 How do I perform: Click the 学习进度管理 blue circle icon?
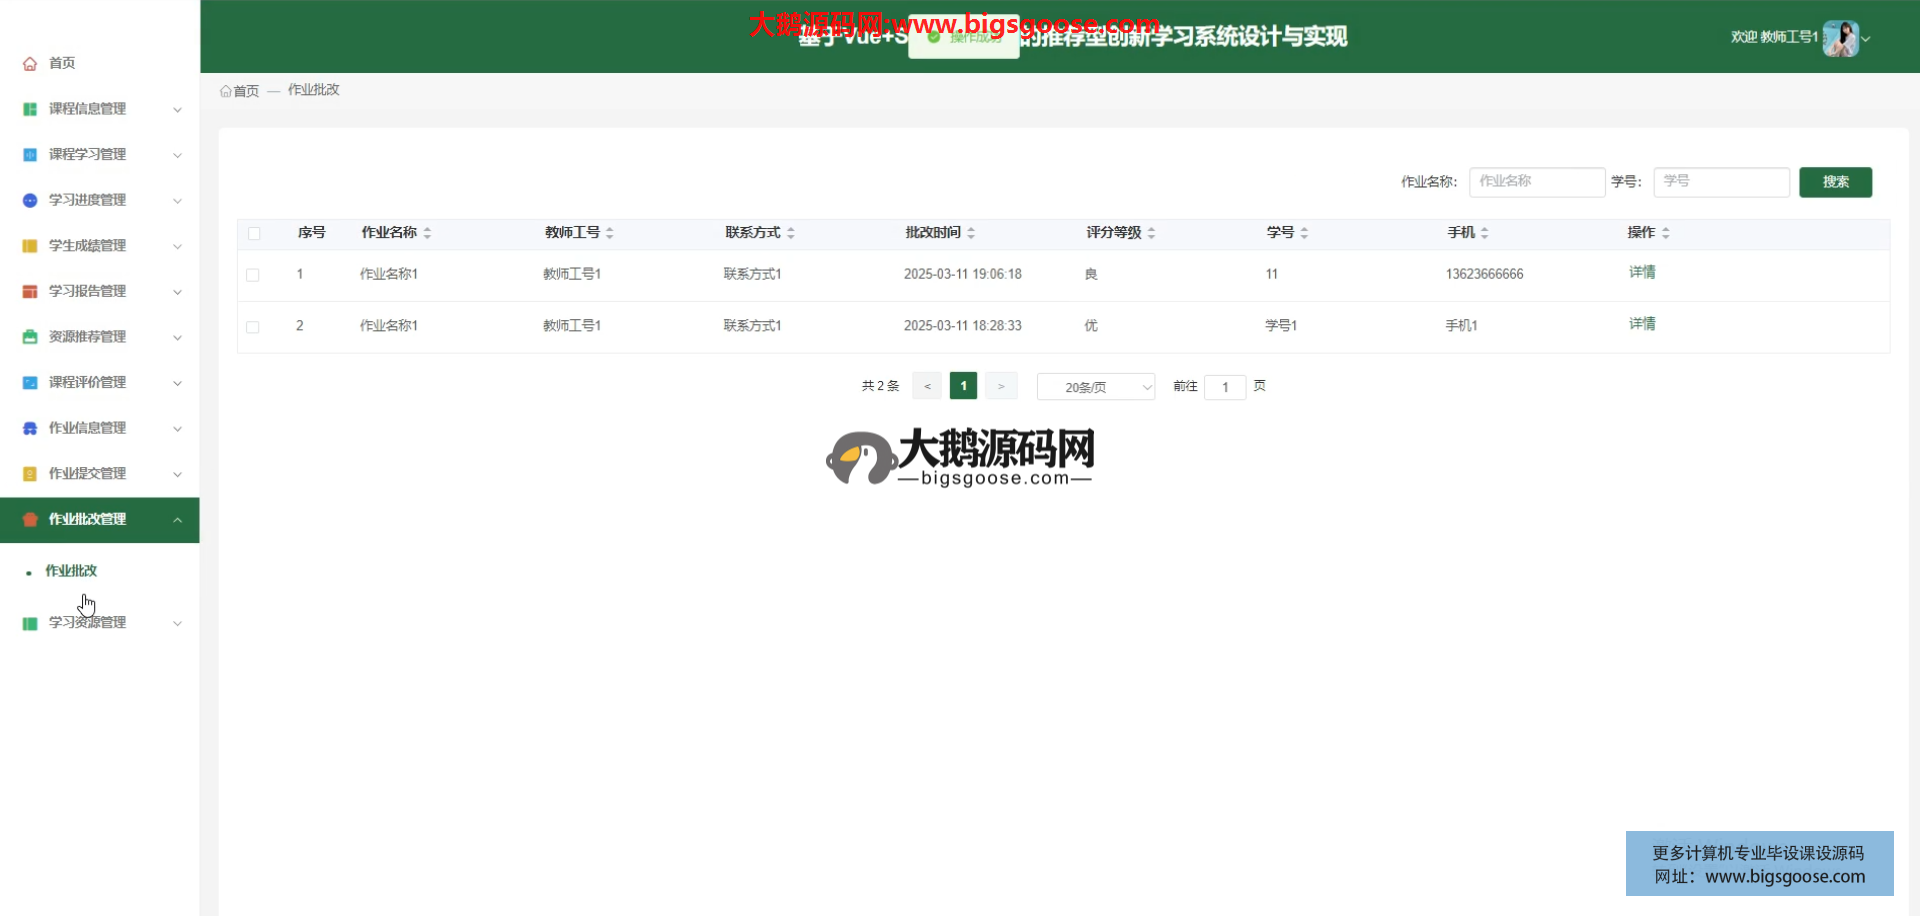[x=30, y=200]
